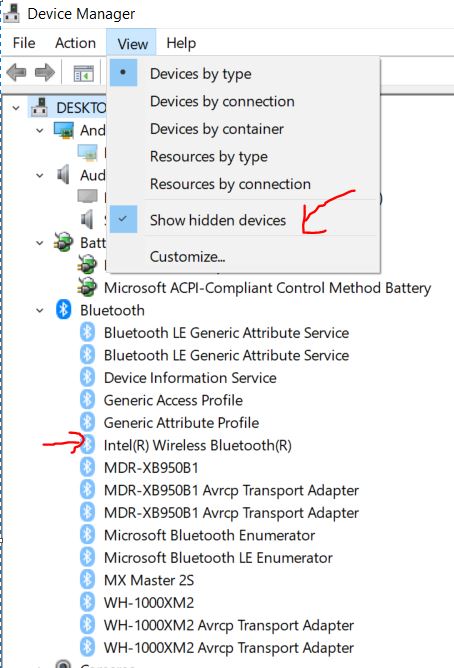This screenshot has width=454, height=668.
Task: Click the Forward arrow toolbar icon
Action: pos(44,72)
